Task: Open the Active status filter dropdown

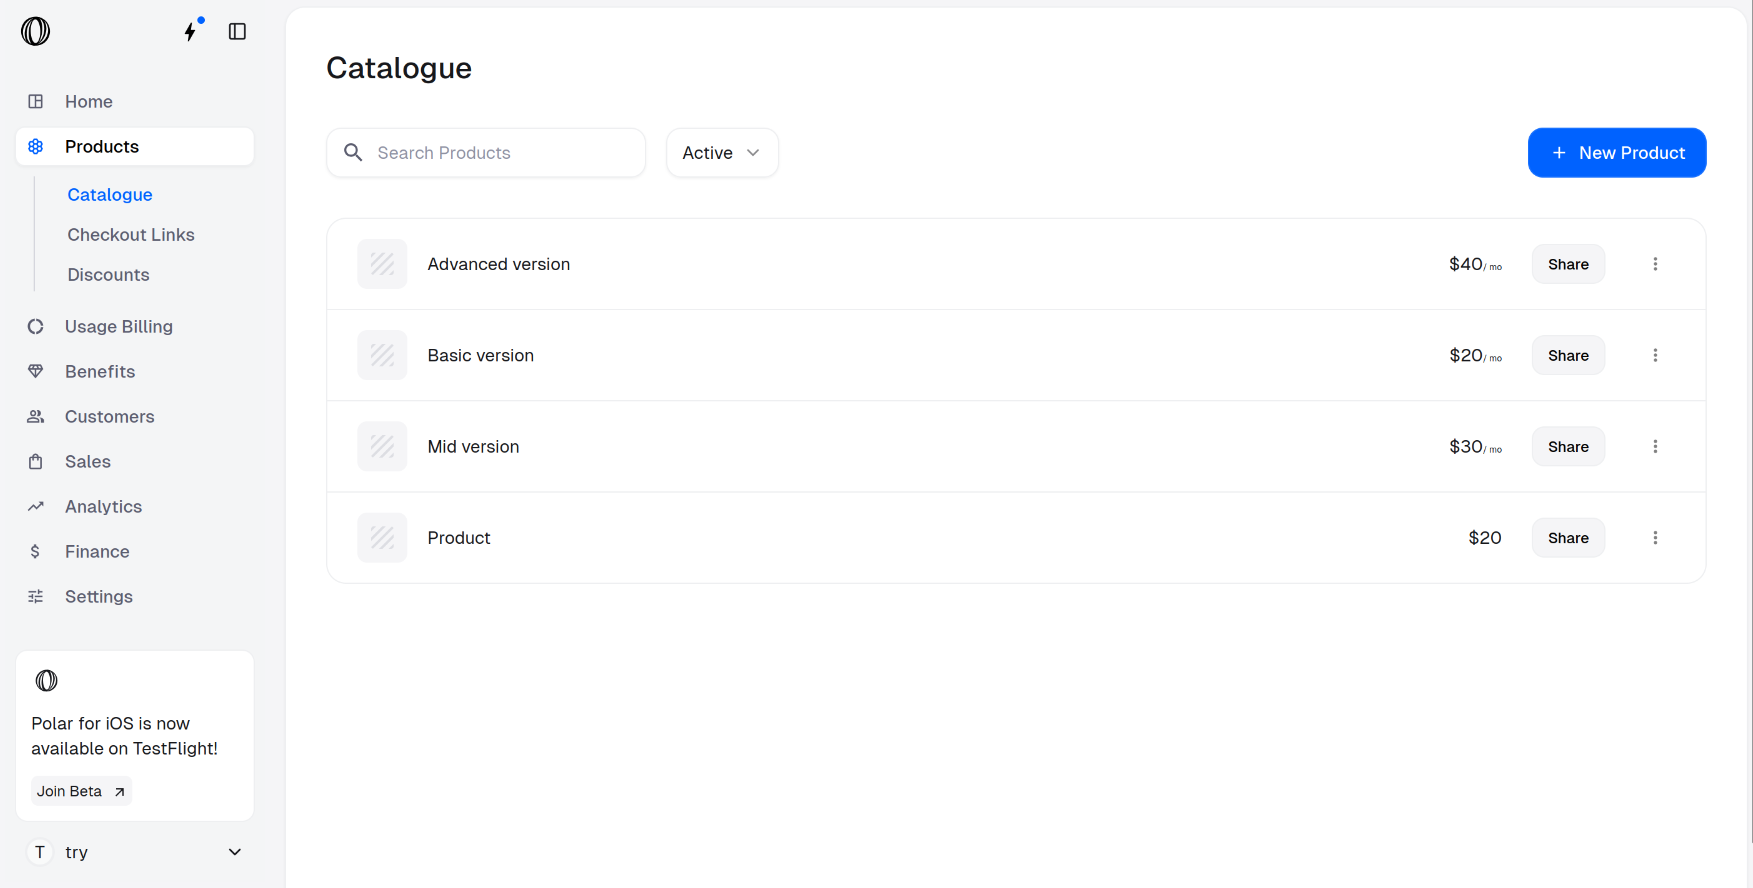Action: tap(722, 152)
